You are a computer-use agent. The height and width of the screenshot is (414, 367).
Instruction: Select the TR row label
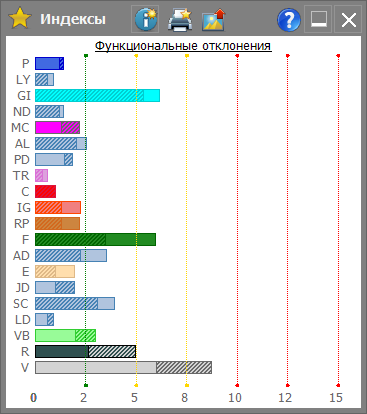(21, 175)
